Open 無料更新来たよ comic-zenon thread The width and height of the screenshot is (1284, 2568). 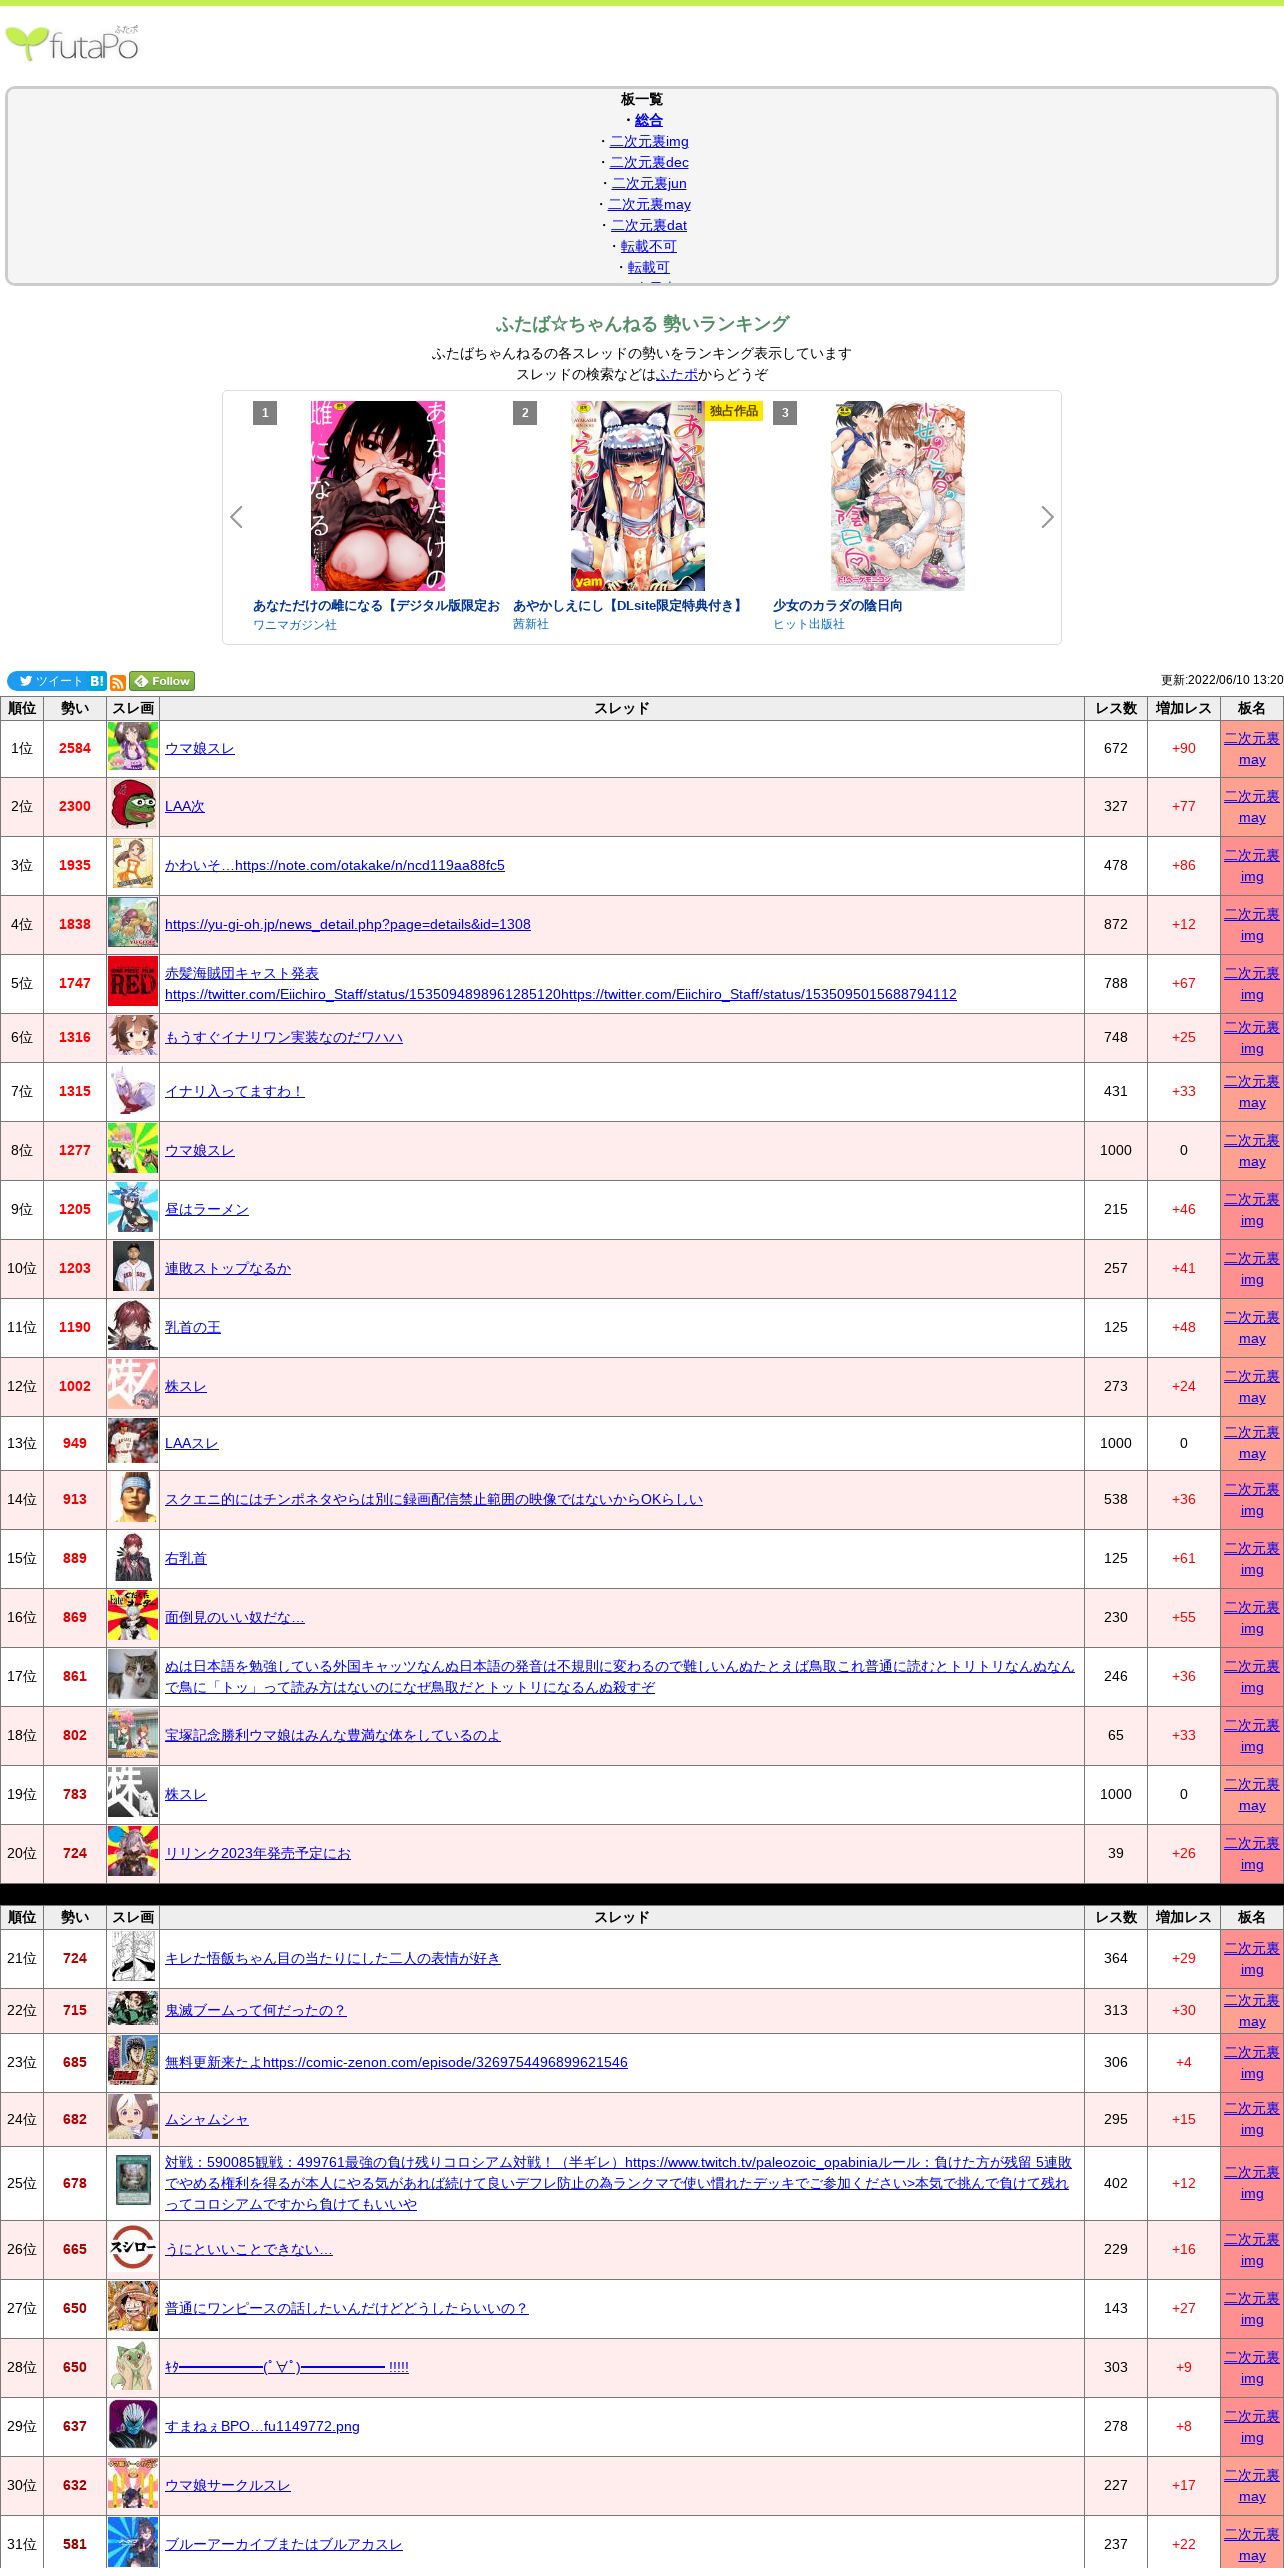tap(396, 2062)
